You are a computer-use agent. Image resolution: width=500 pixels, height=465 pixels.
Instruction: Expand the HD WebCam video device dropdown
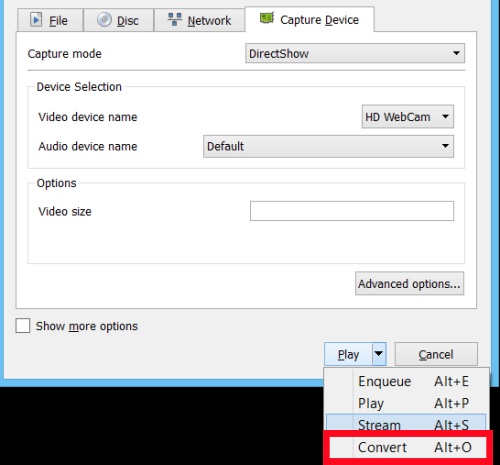click(x=407, y=117)
